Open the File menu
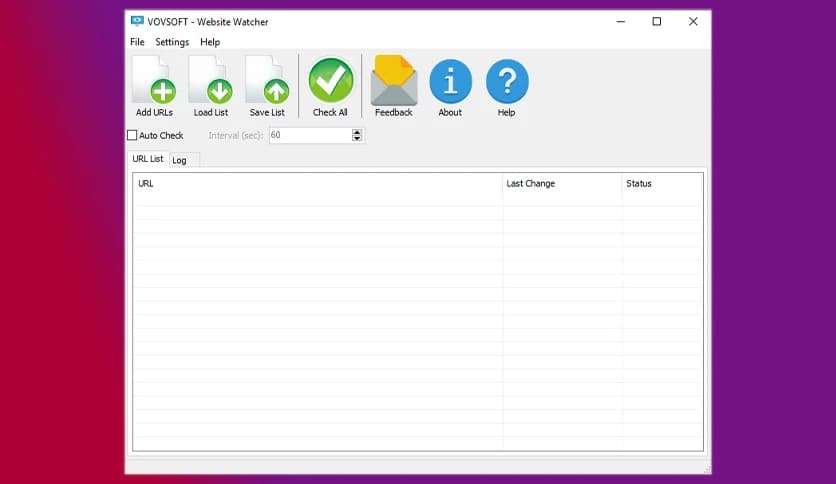The height and width of the screenshot is (484, 836). coord(137,42)
